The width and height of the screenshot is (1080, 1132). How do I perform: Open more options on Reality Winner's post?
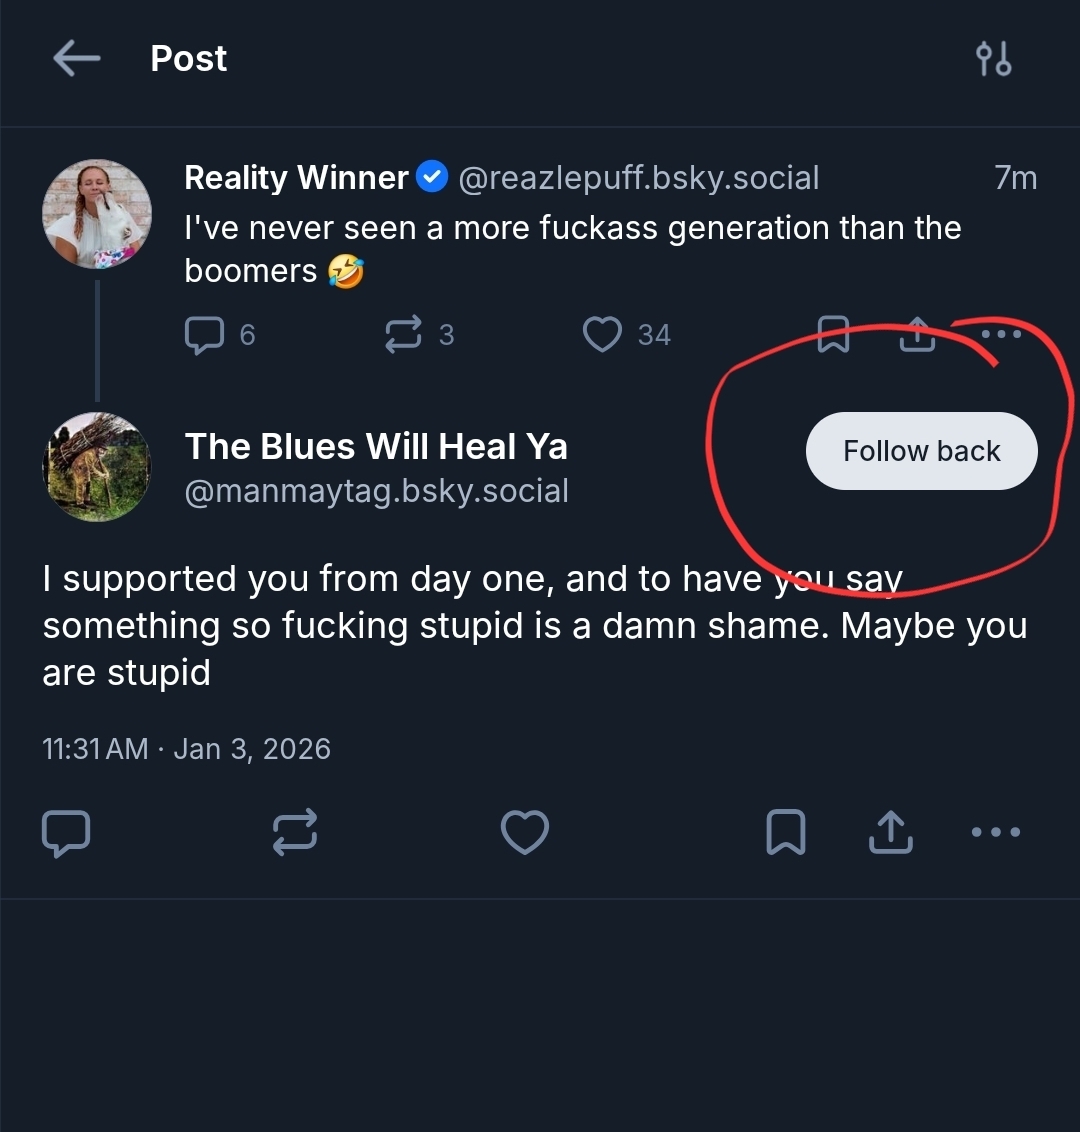(1001, 333)
